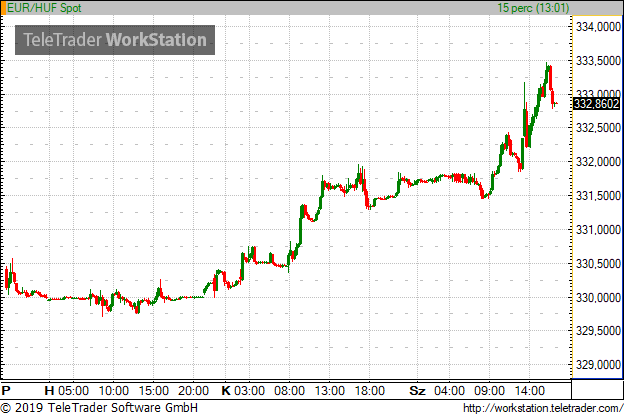Click the 2019 TeleTrader Software GmbH copyright text
624x417 pixels.
click(x=99, y=408)
